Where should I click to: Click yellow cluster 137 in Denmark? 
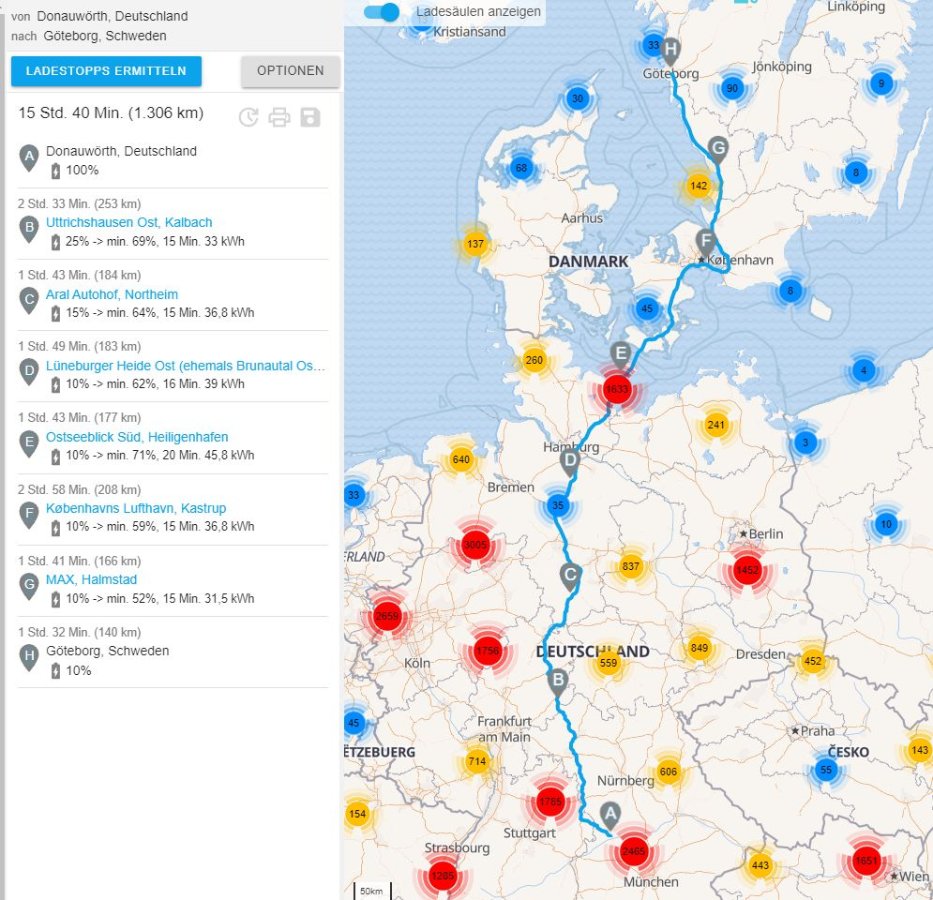click(475, 245)
